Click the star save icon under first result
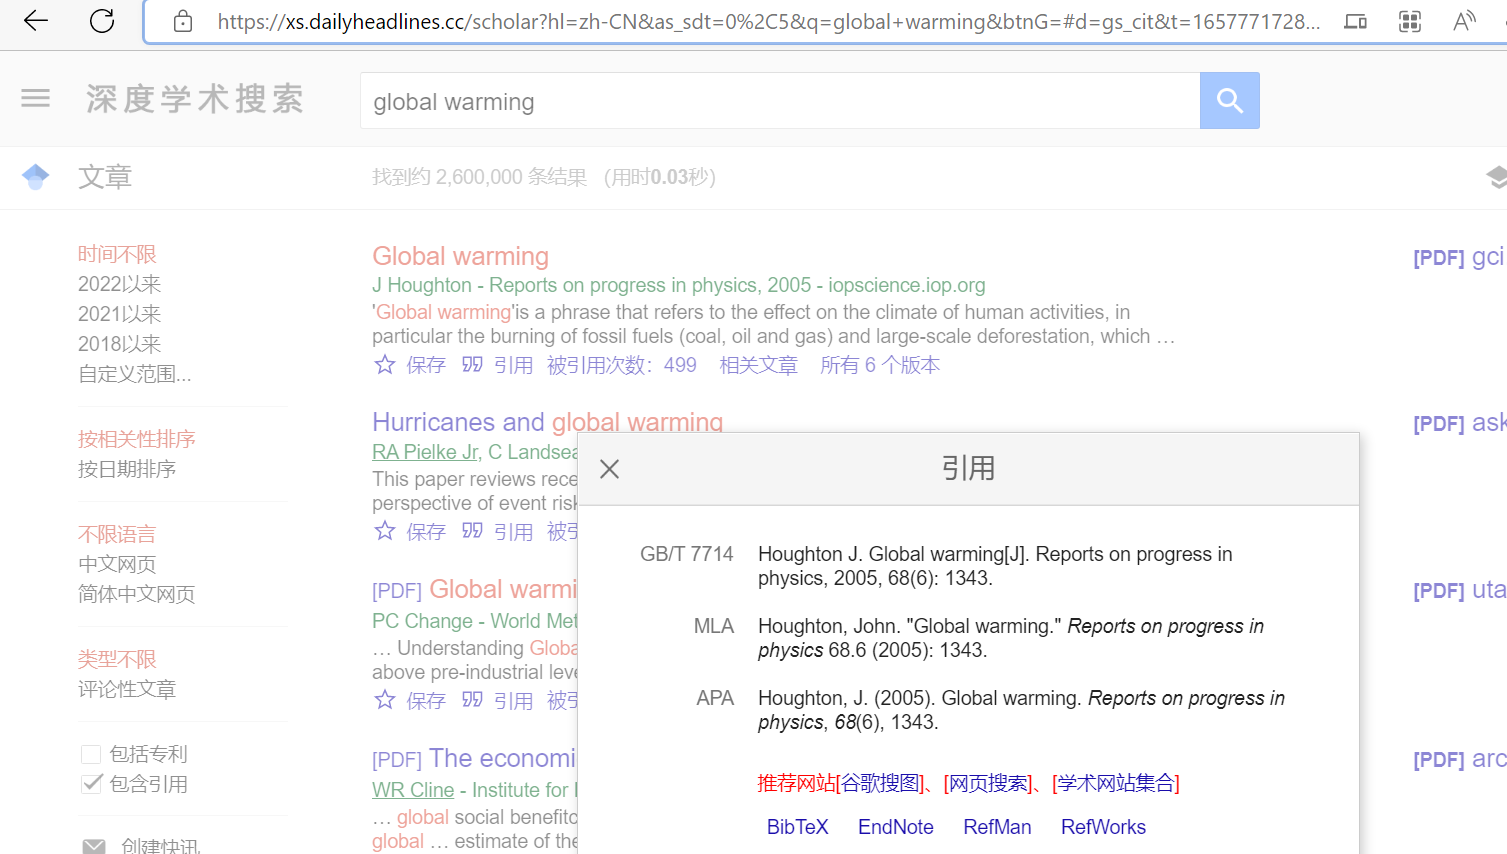This screenshot has height=854, width=1507. (385, 365)
